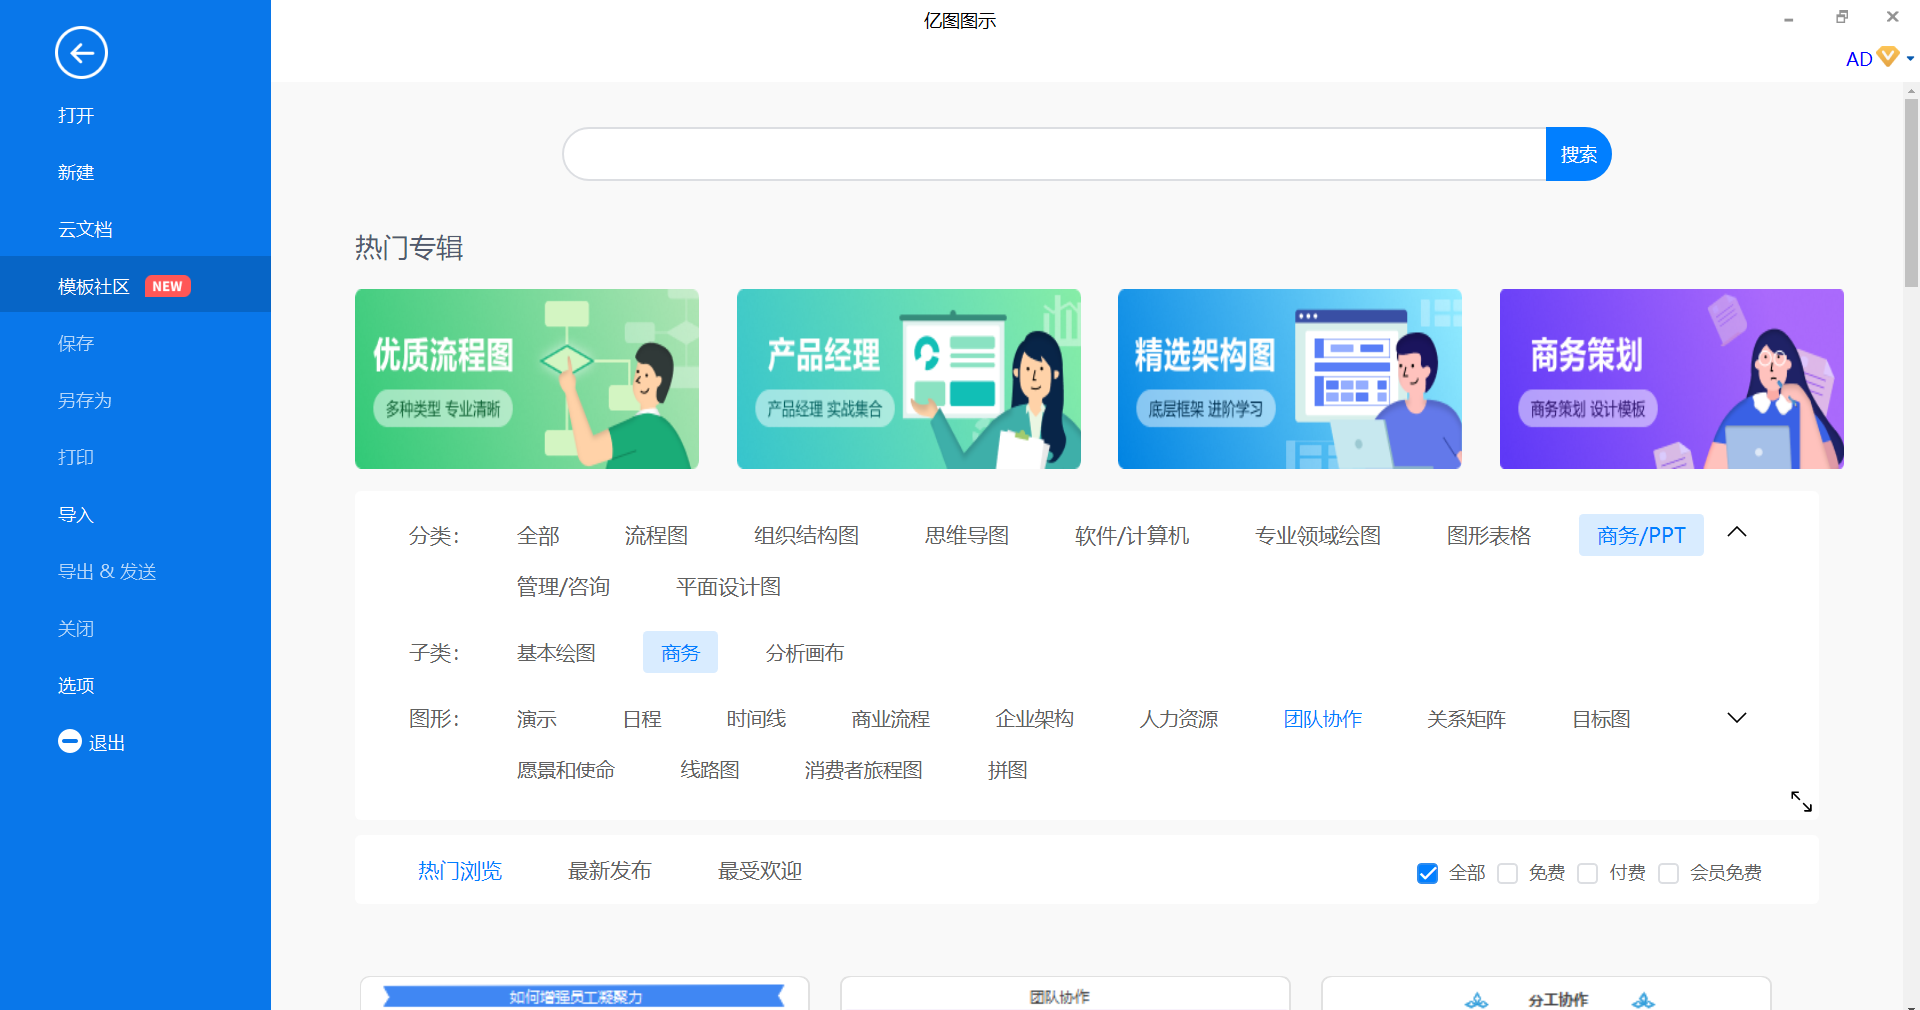Filter by 时间线 shape type
Image resolution: width=1920 pixels, height=1010 pixels.
pos(756,719)
